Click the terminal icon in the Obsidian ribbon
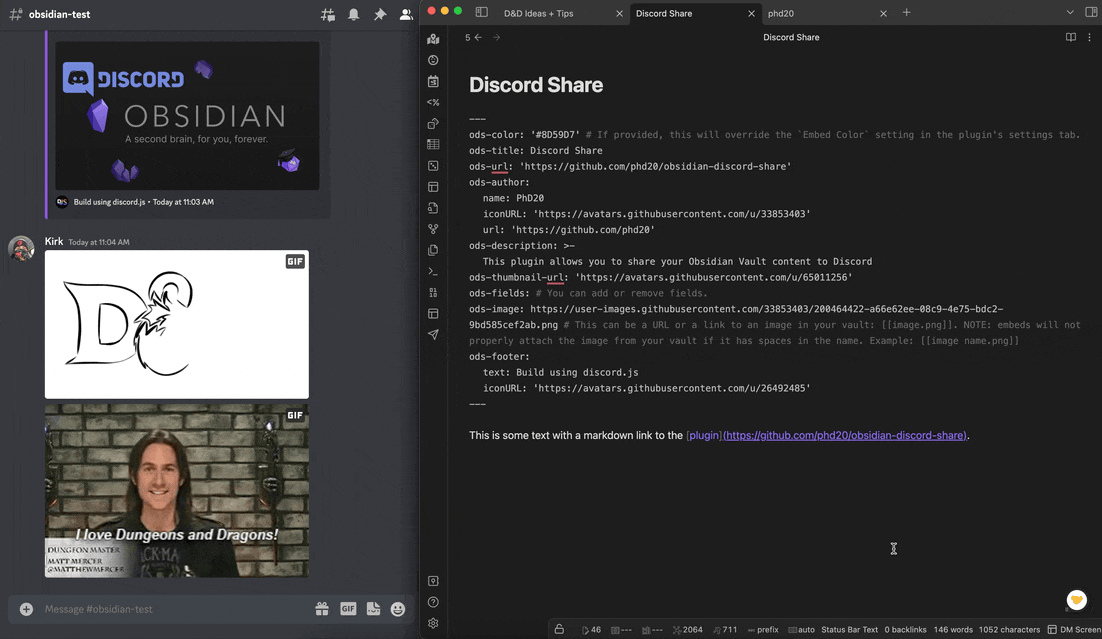The image size is (1102, 639). click(x=433, y=271)
